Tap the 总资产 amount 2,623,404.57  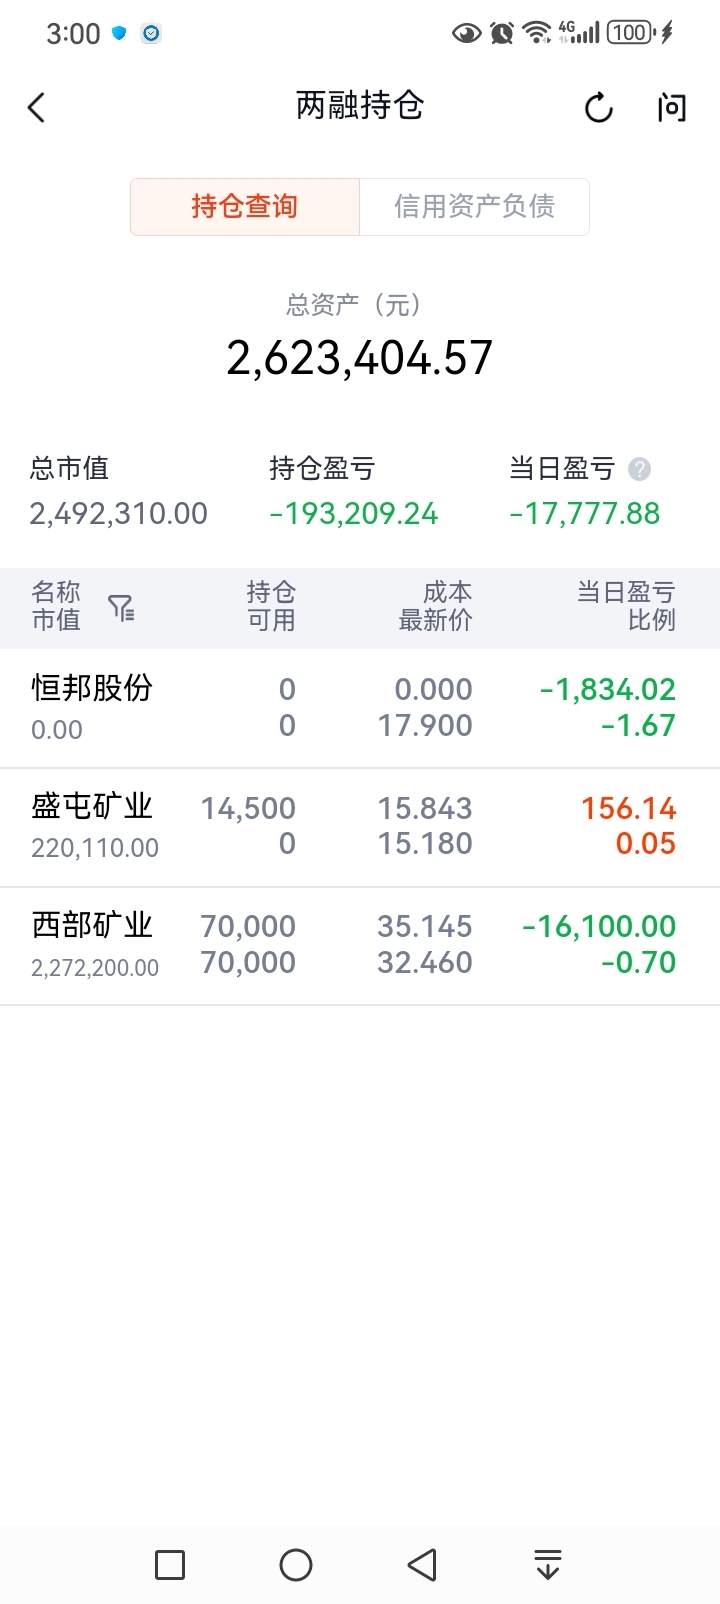(360, 358)
